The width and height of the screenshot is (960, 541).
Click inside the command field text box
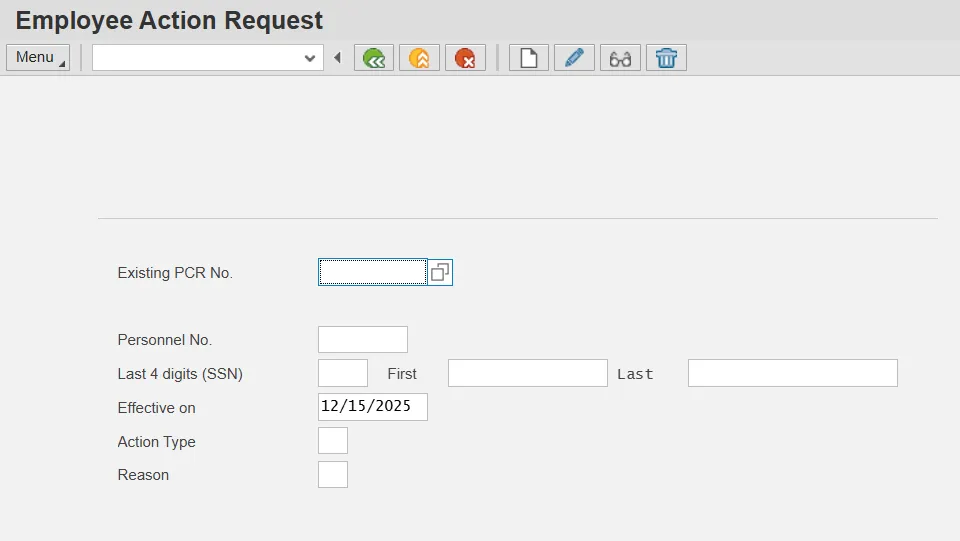[x=196, y=58]
